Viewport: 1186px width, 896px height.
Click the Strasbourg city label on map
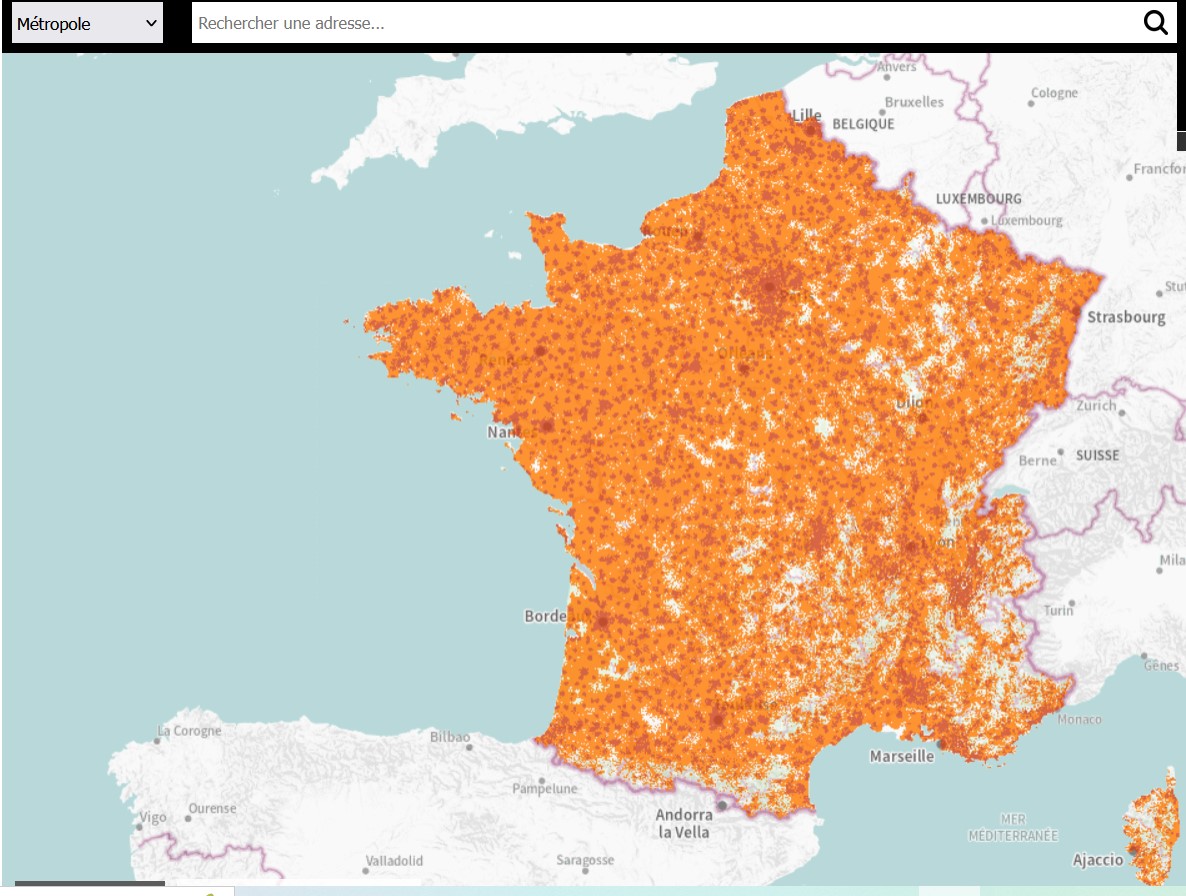click(x=1126, y=317)
